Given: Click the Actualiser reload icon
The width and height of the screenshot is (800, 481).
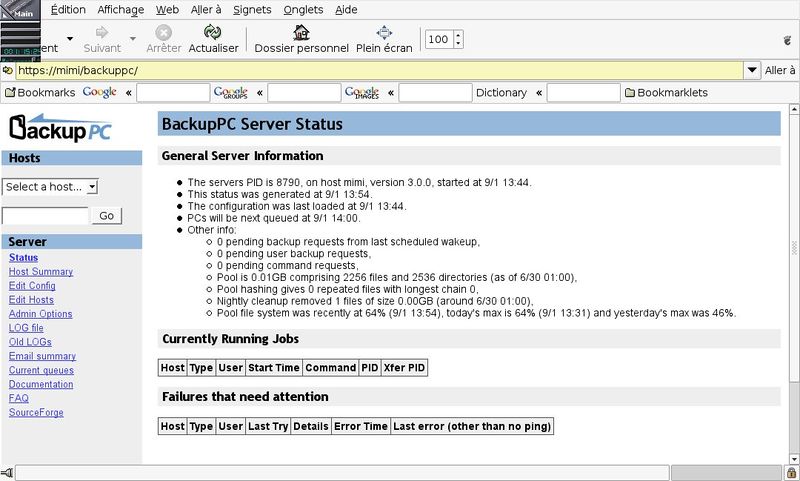Looking at the screenshot, I should pos(213,33).
